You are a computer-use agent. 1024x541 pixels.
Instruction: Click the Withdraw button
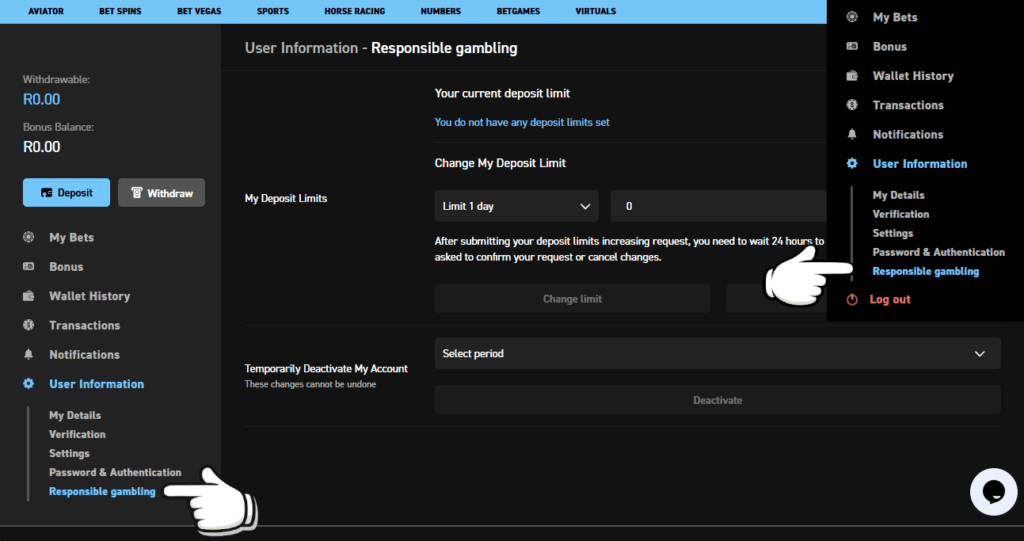coord(161,193)
